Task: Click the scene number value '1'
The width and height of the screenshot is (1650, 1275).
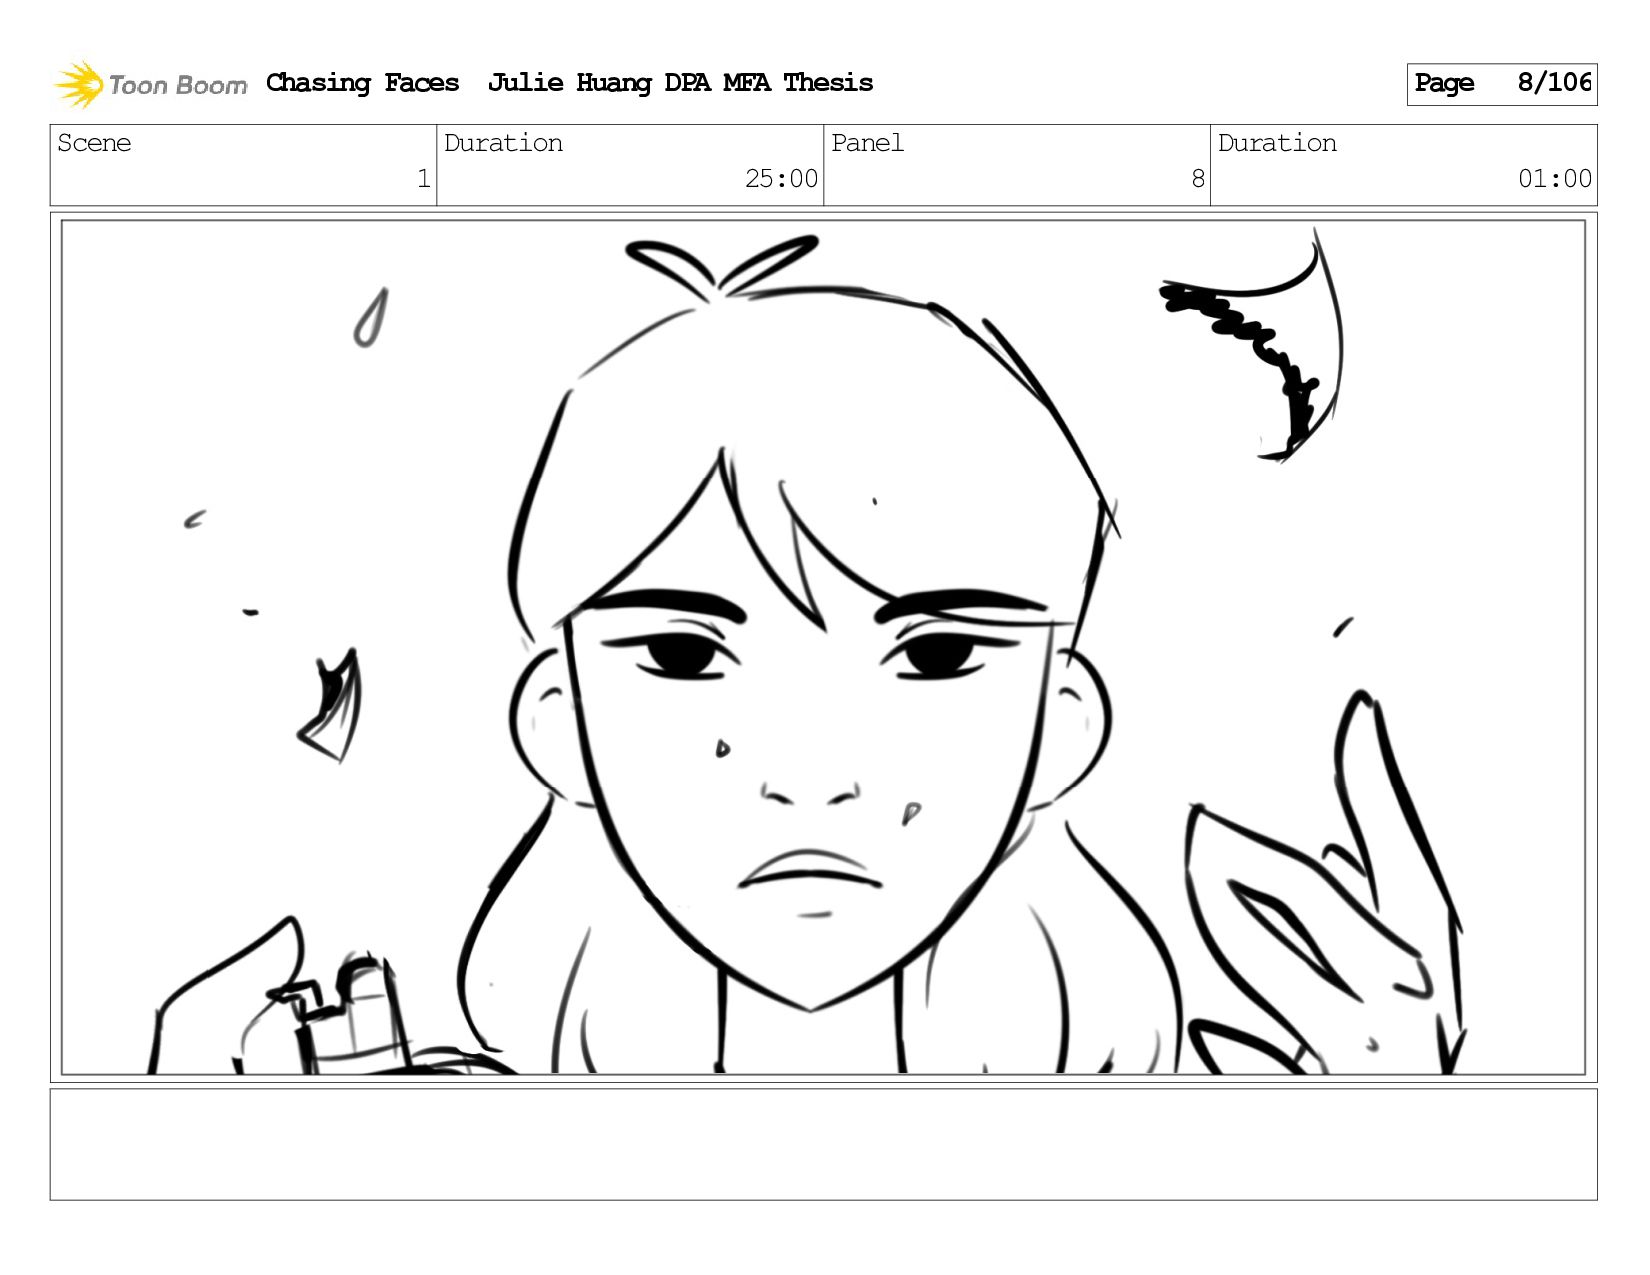Action: tap(423, 179)
